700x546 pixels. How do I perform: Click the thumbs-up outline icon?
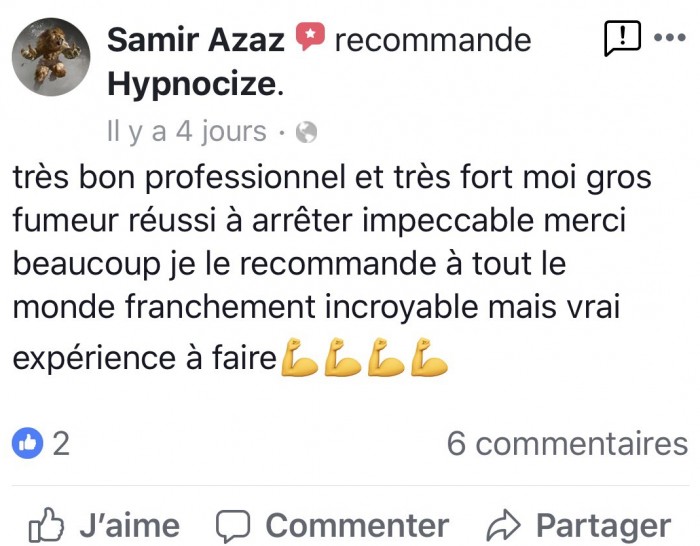(x=46, y=525)
